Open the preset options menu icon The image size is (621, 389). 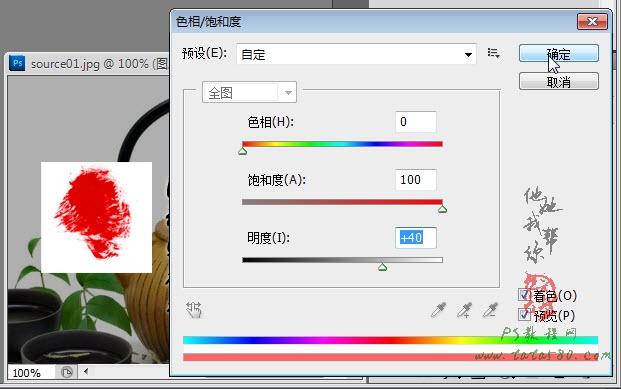tap(493, 53)
